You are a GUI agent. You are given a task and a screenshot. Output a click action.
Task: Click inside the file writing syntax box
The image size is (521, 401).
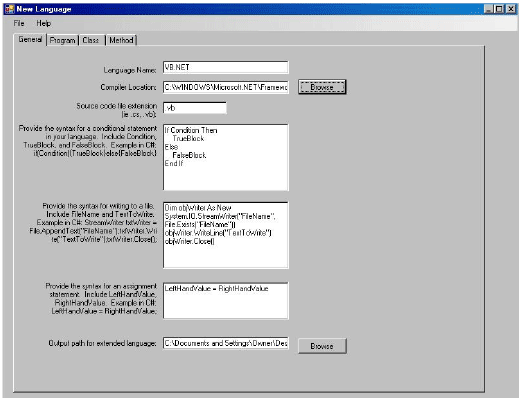pyautogui.click(x=226, y=235)
